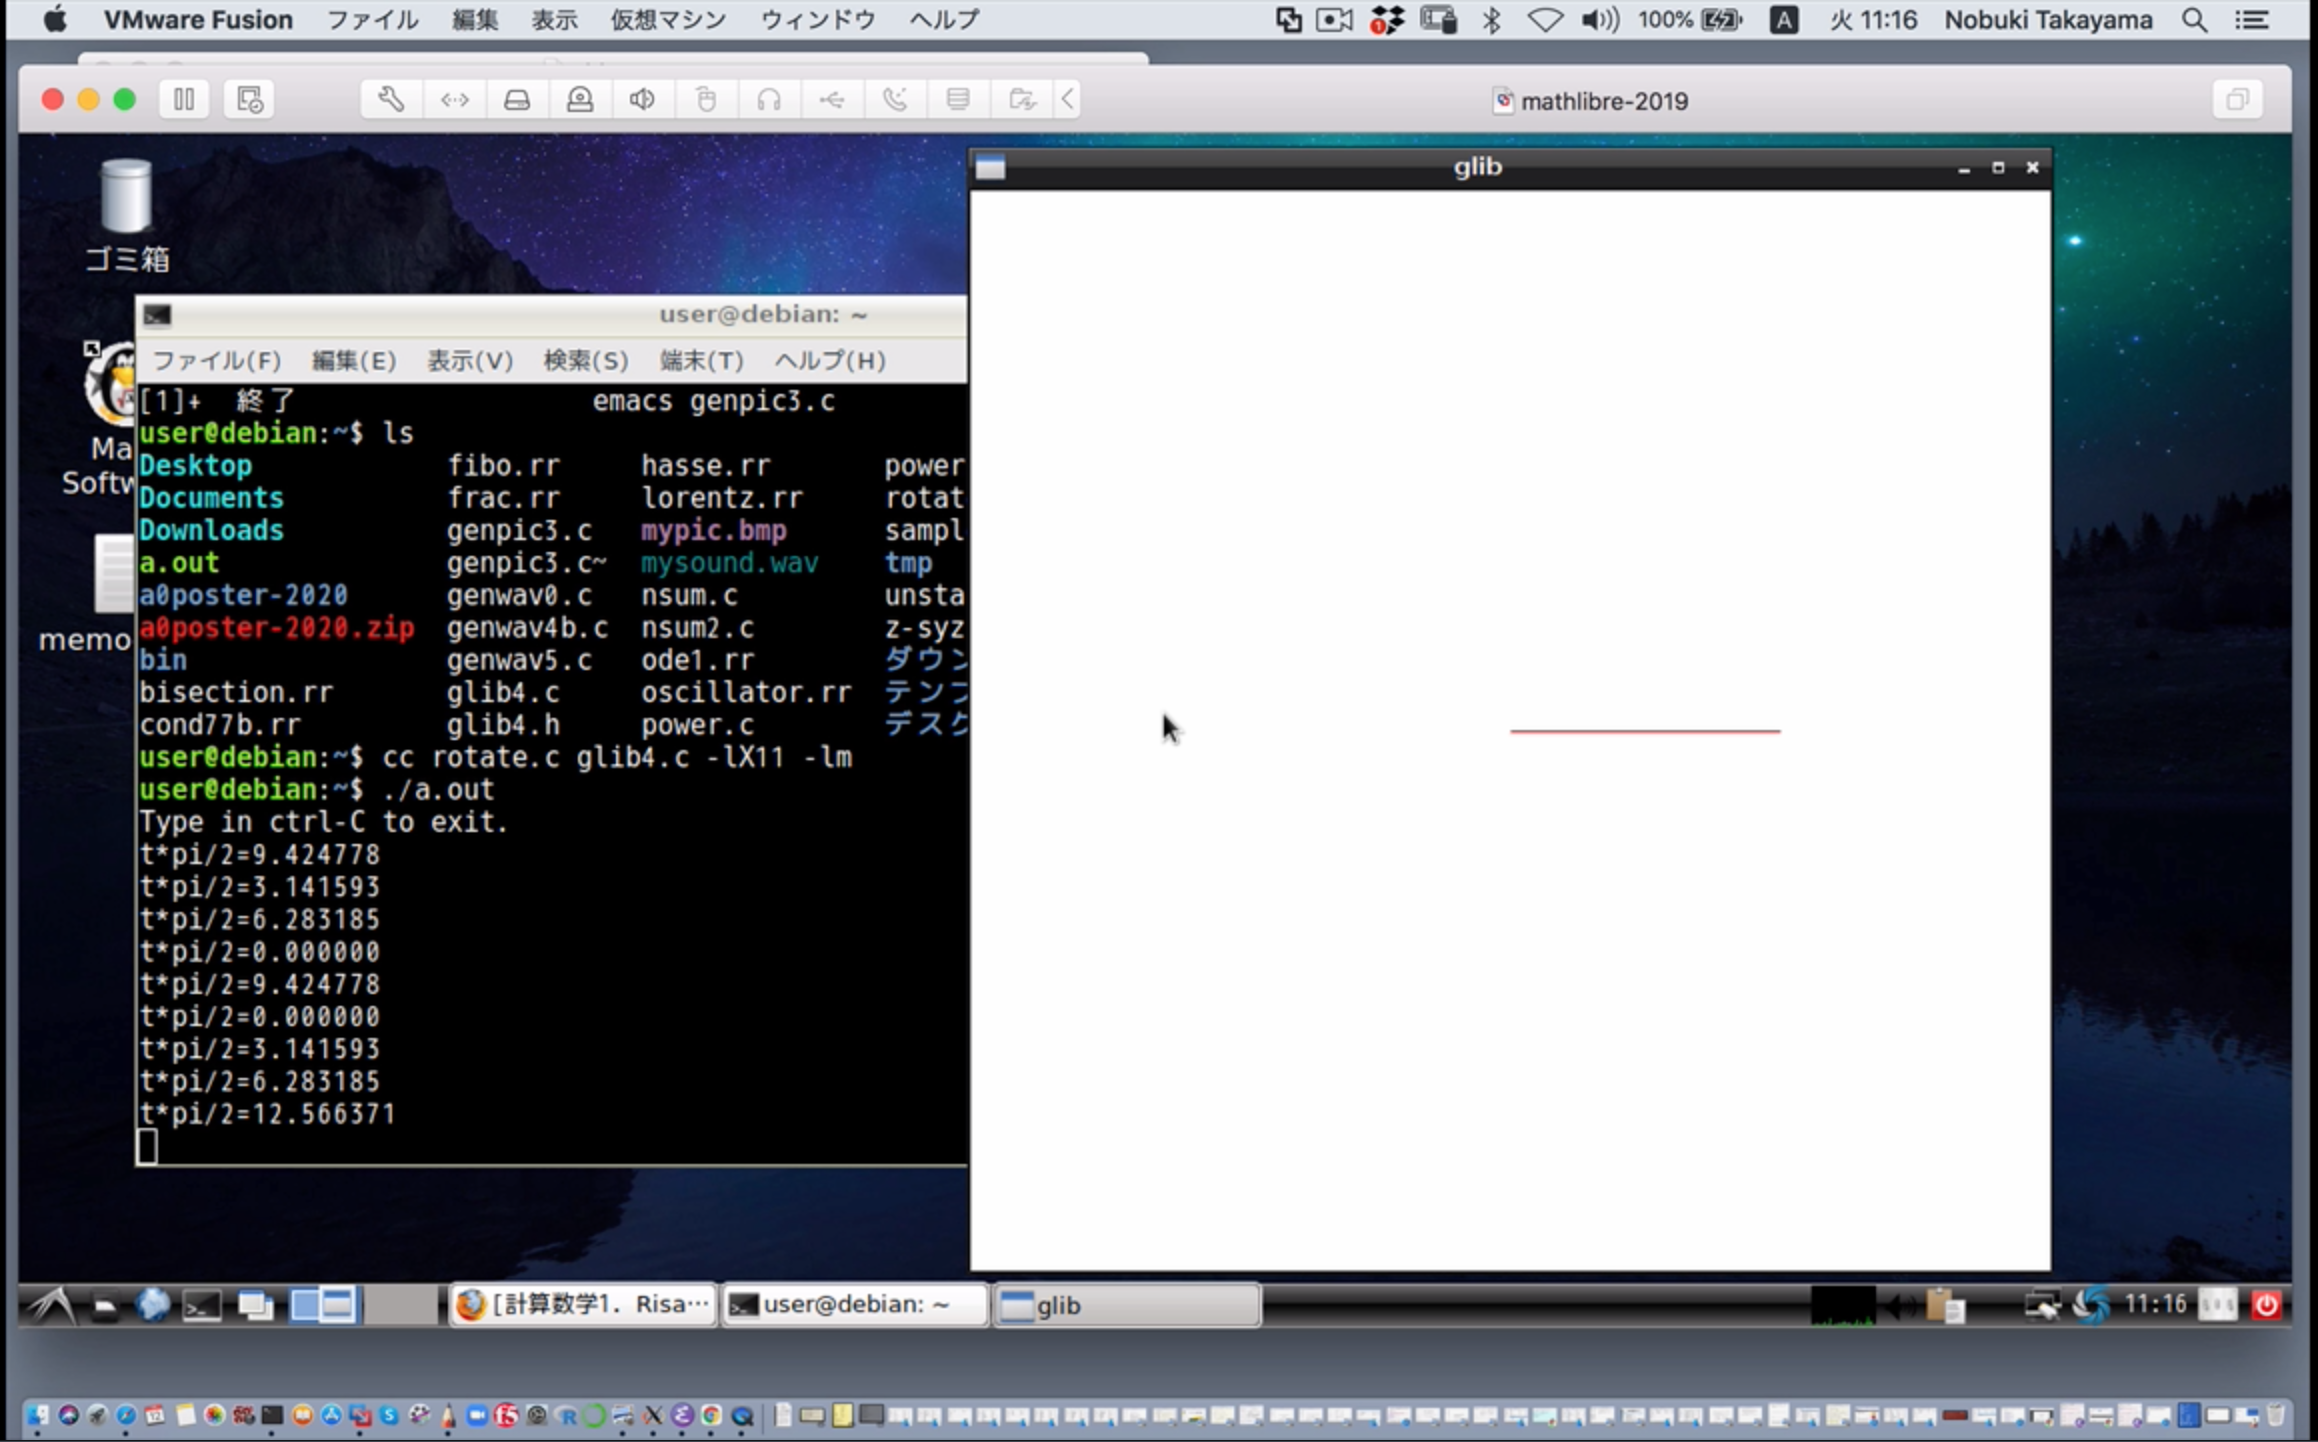Open file manager in Debian taskbar
Image resolution: width=2318 pixels, height=1442 pixels.
click(x=105, y=1305)
